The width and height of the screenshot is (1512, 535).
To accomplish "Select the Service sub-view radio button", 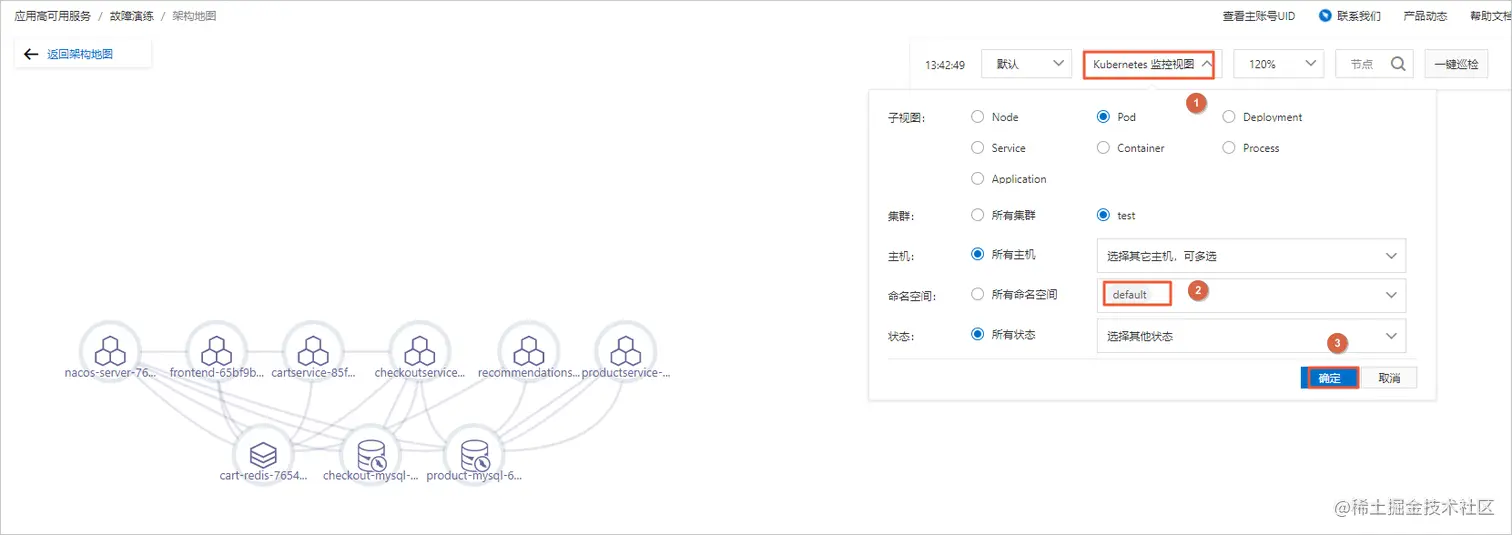I will (978, 147).
